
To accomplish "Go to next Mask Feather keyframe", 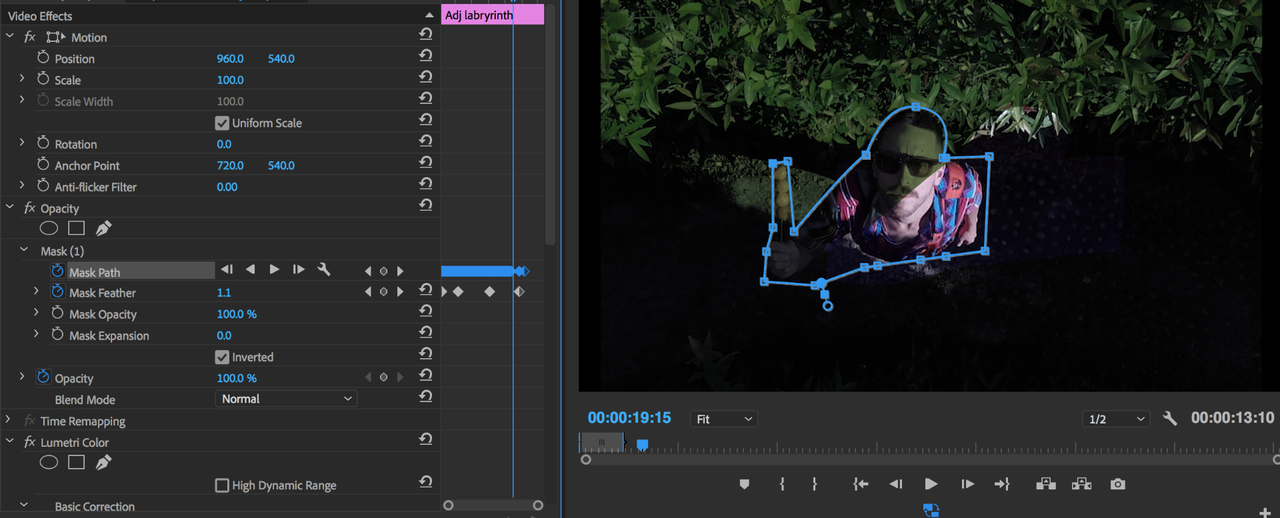I will [x=400, y=292].
